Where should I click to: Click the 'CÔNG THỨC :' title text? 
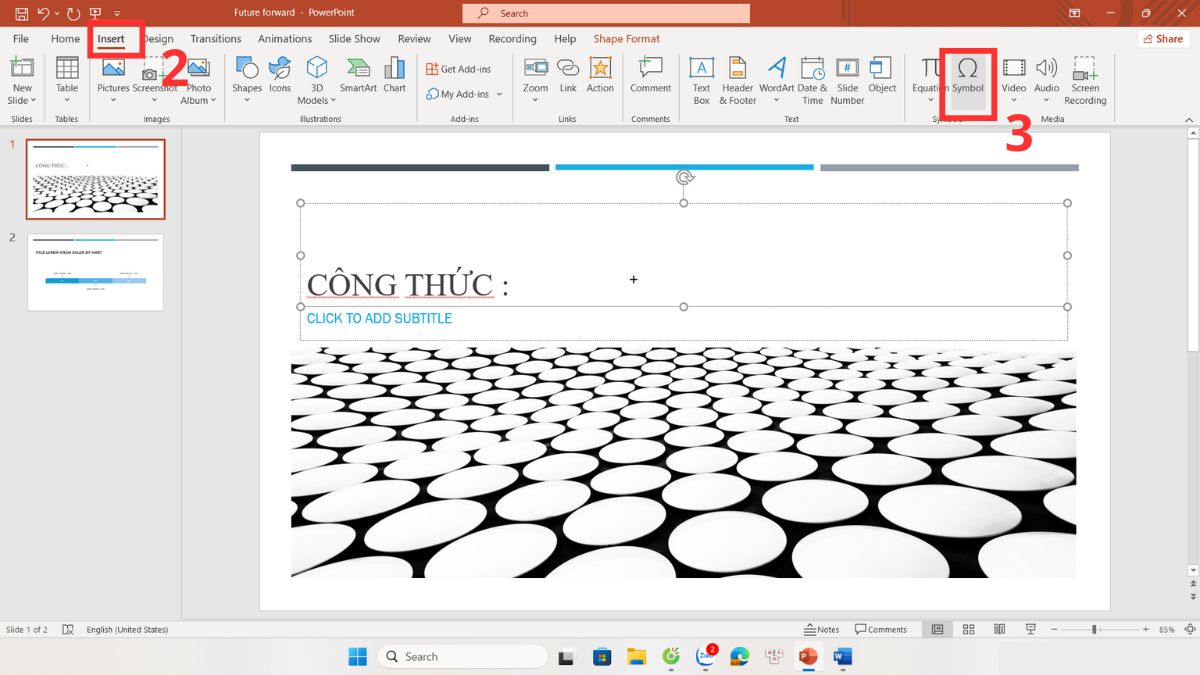408,286
